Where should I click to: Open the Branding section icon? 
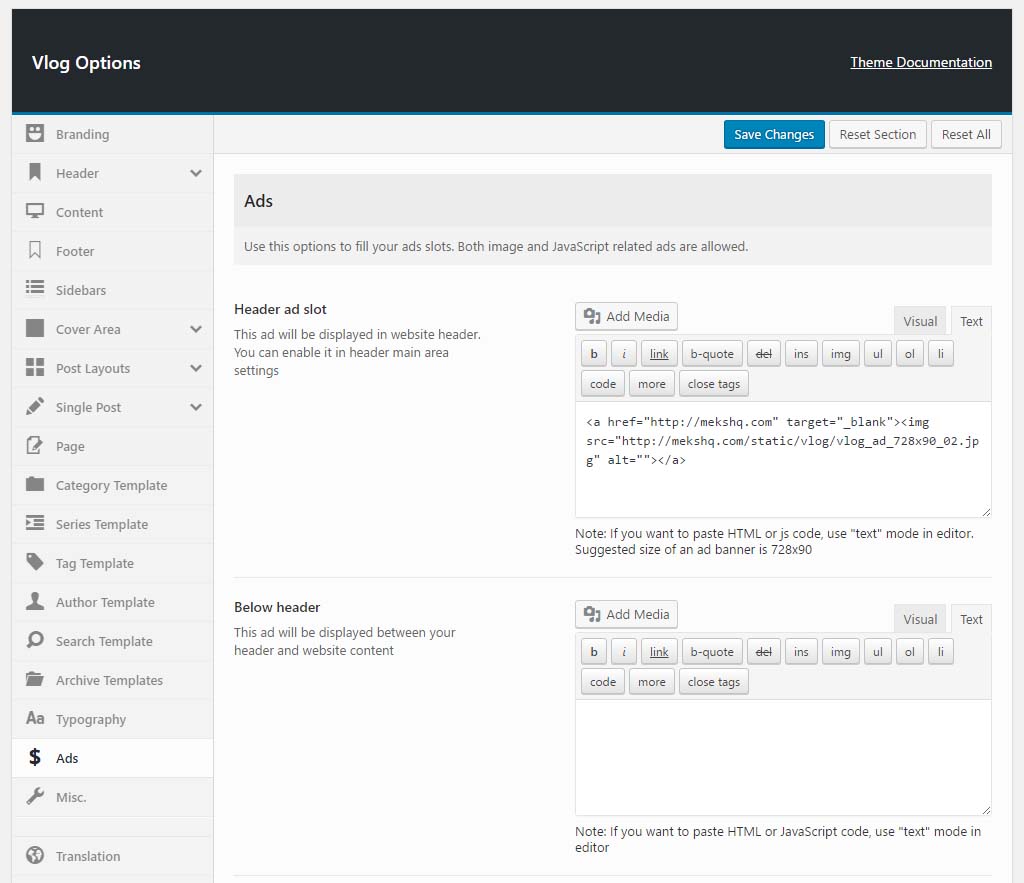[36, 134]
